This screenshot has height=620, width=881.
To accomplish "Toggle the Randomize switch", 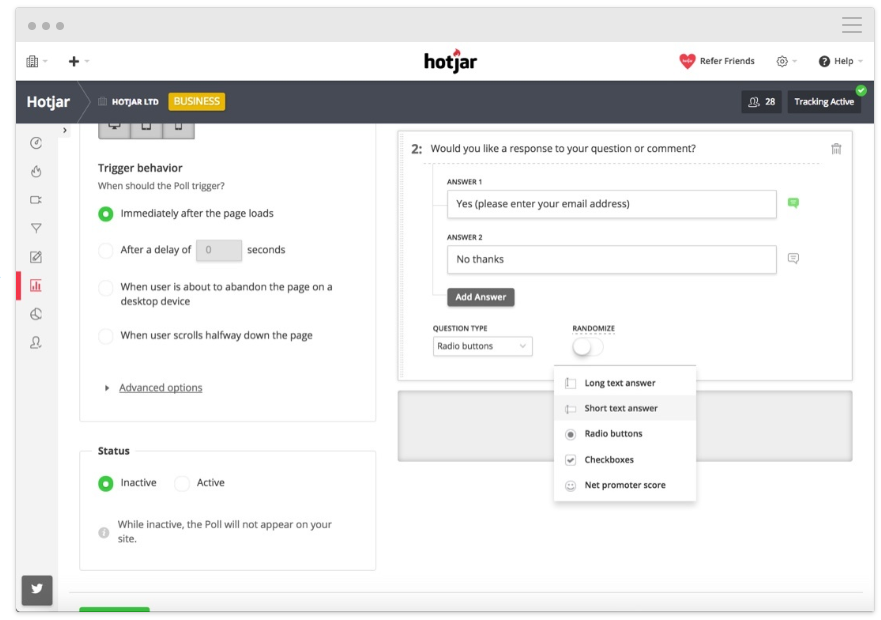I will pos(588,347).
